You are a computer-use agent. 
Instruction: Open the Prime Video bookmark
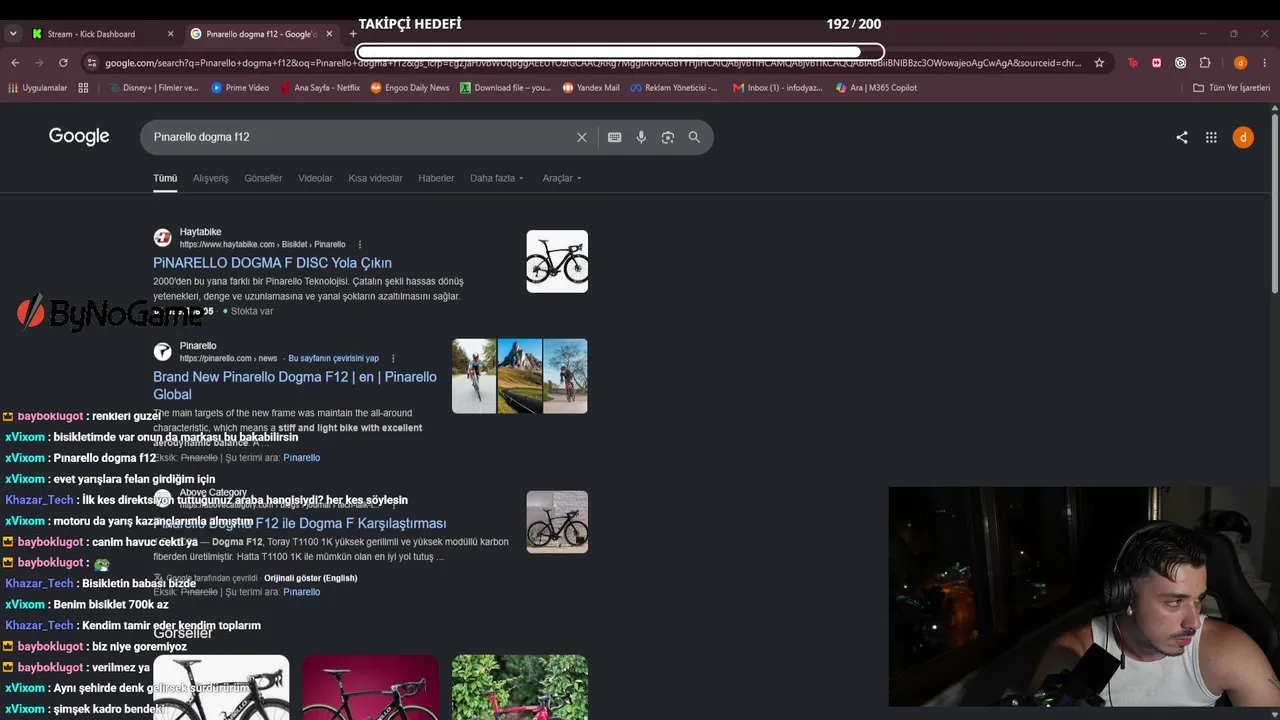tap(240, 88)
